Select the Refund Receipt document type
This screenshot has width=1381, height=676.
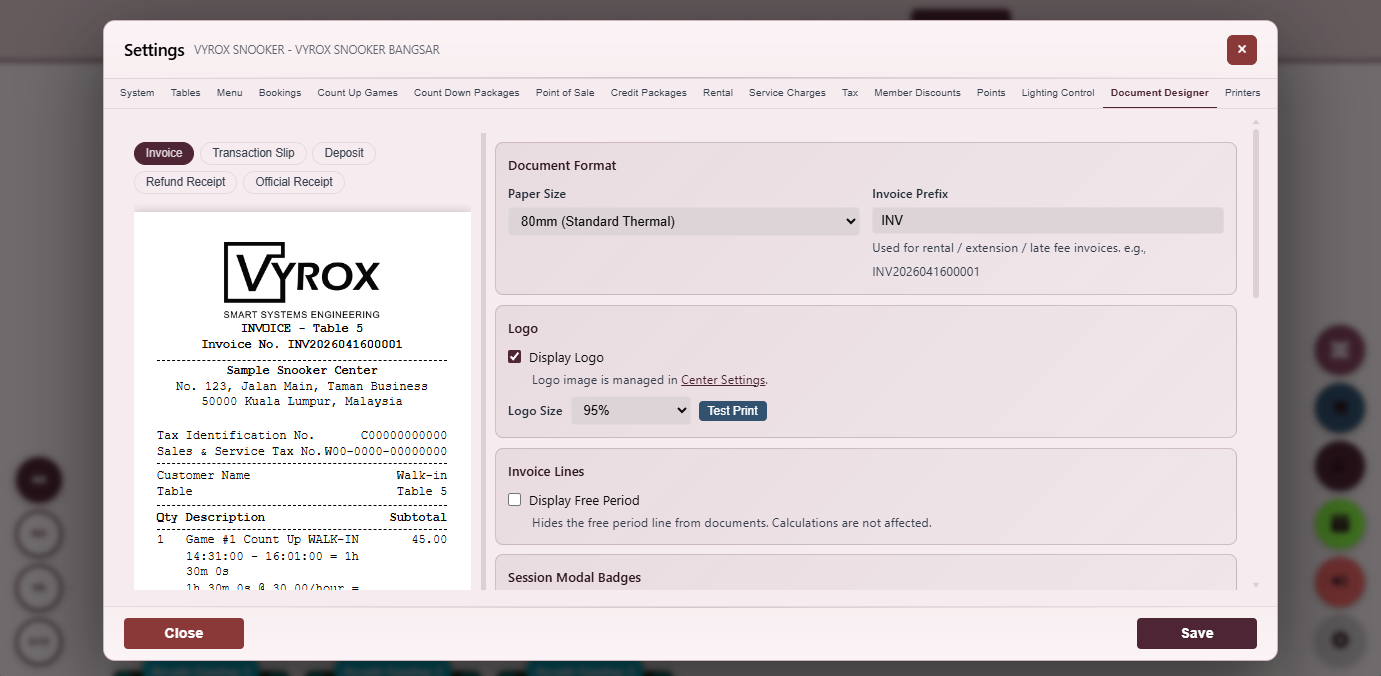point(186,182)
